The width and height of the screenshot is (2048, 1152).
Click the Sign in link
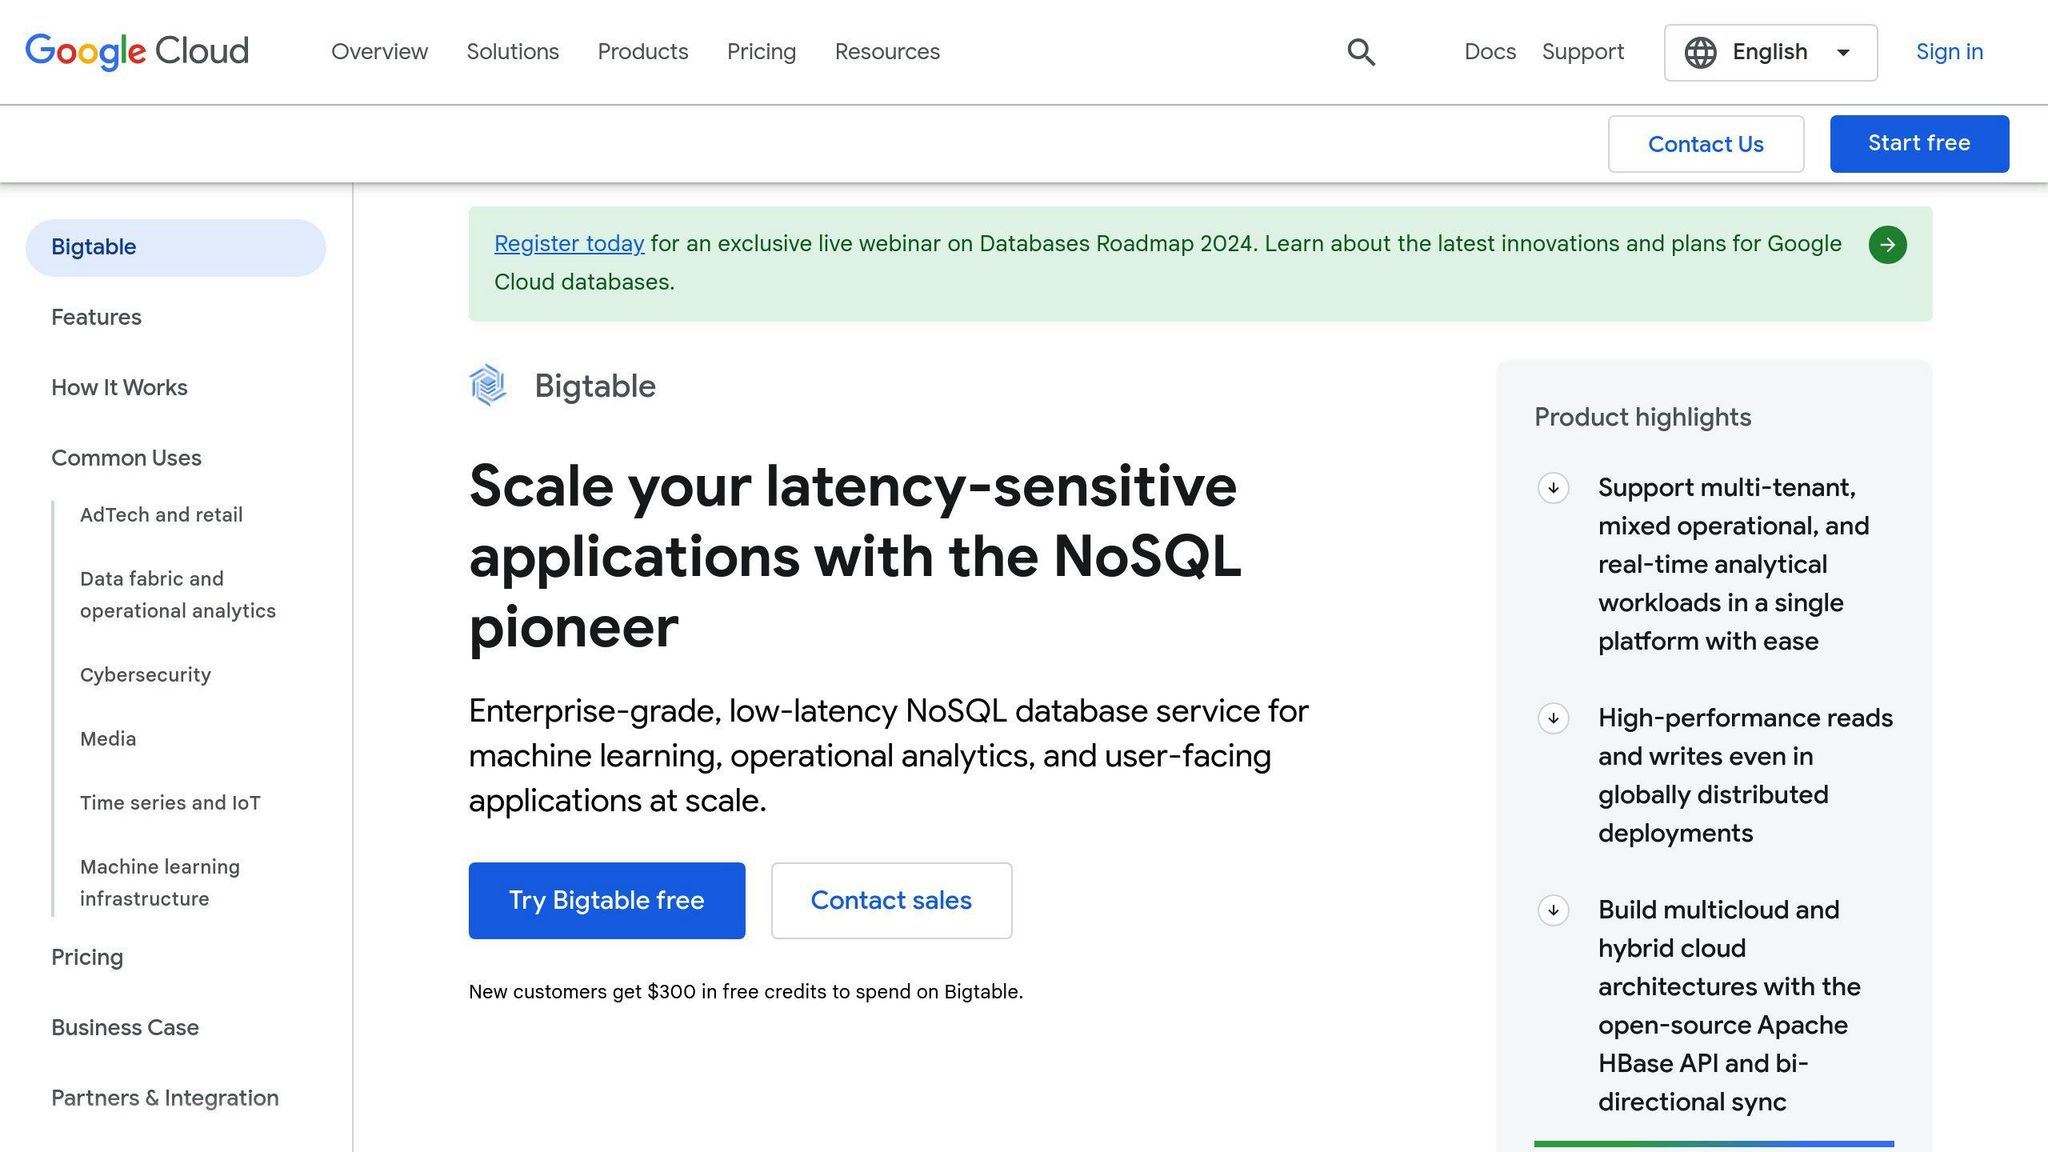tap(1948, 51)
